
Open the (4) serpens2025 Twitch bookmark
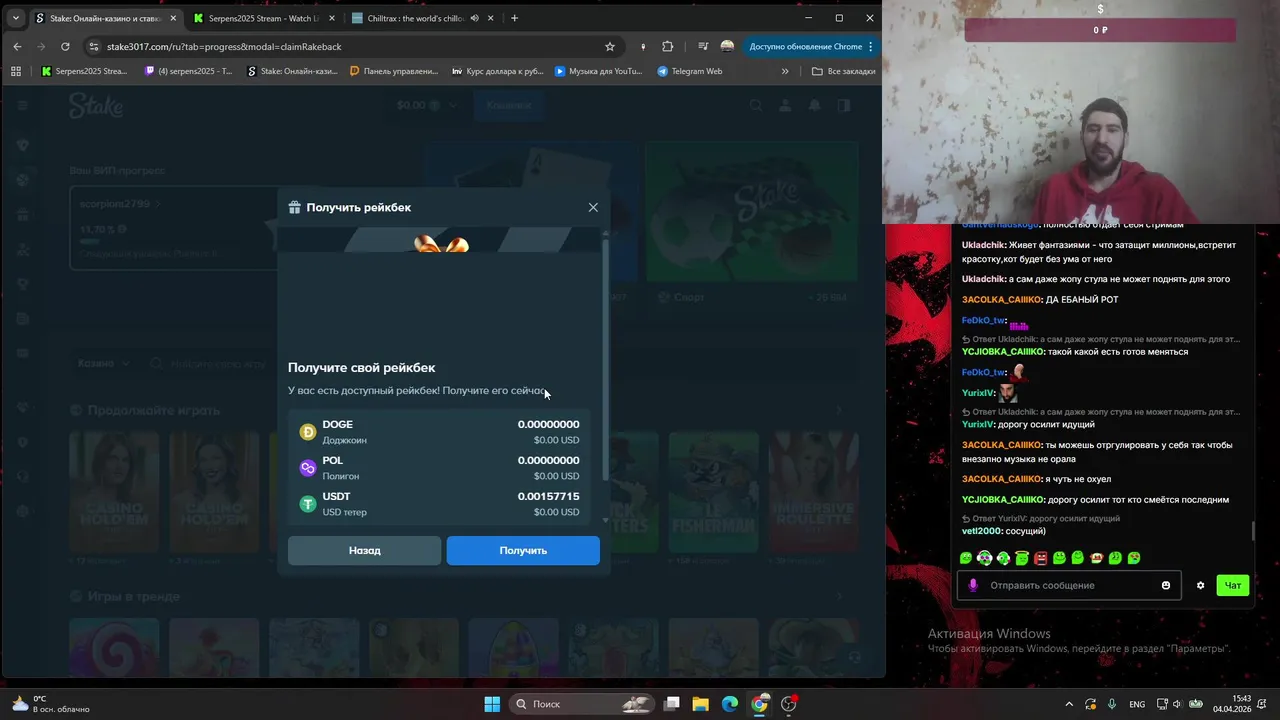(188, 71)
